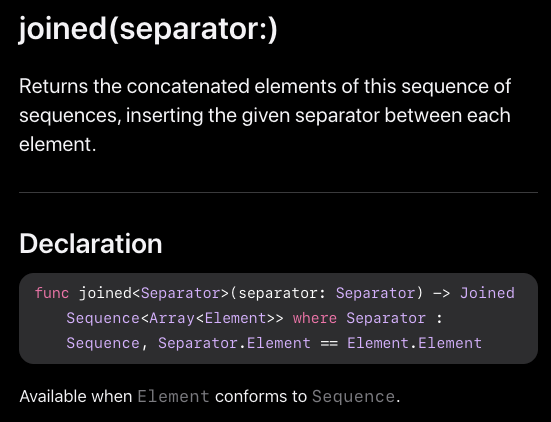Open the "Array" type link
The image size is (551, 422).
point(172,318)
